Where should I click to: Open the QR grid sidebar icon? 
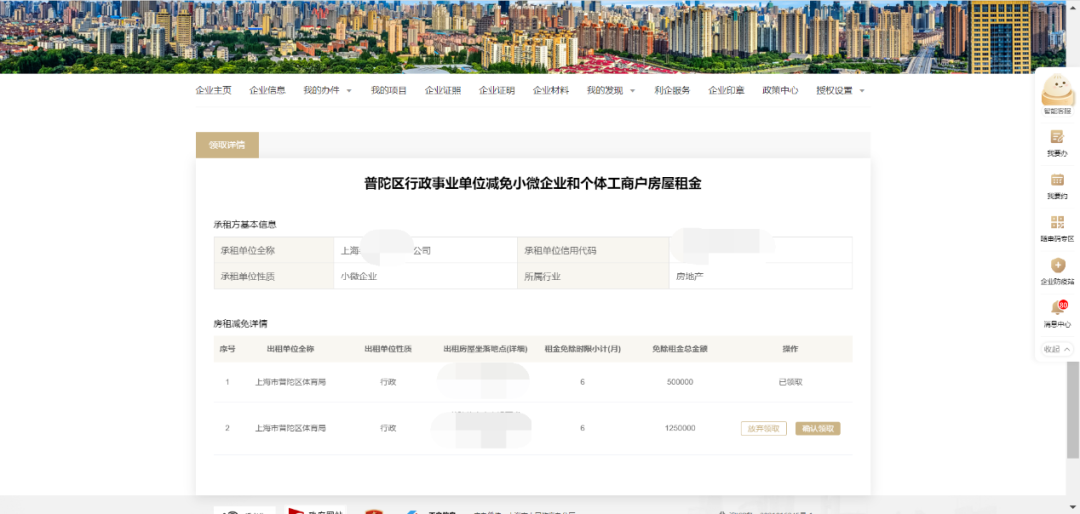click(1057, 223)
